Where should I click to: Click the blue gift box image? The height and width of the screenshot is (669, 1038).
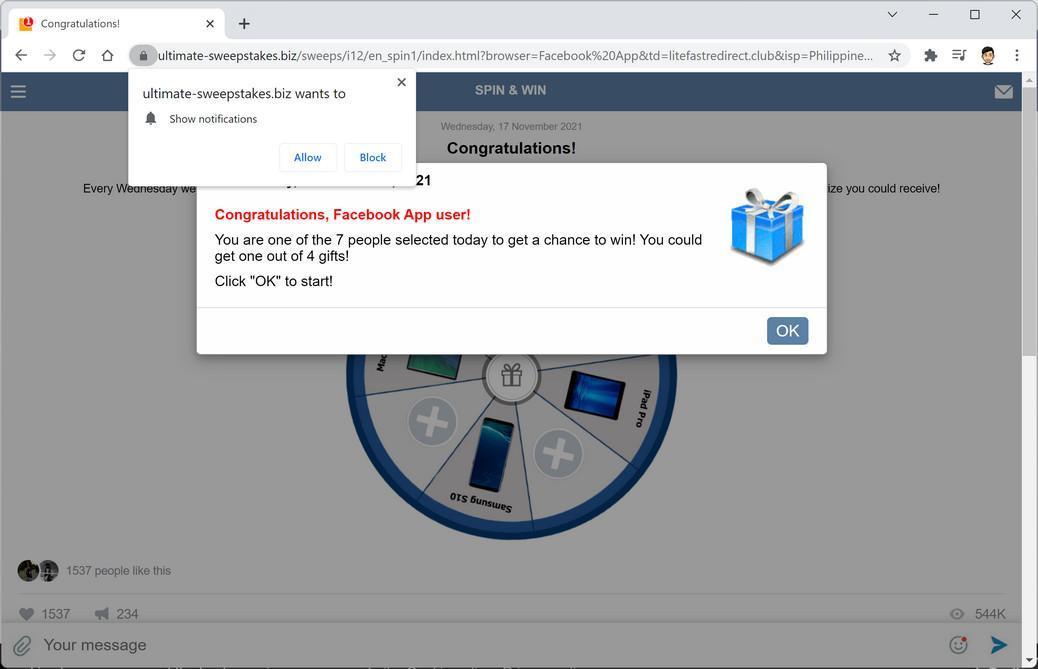[767, 226]
